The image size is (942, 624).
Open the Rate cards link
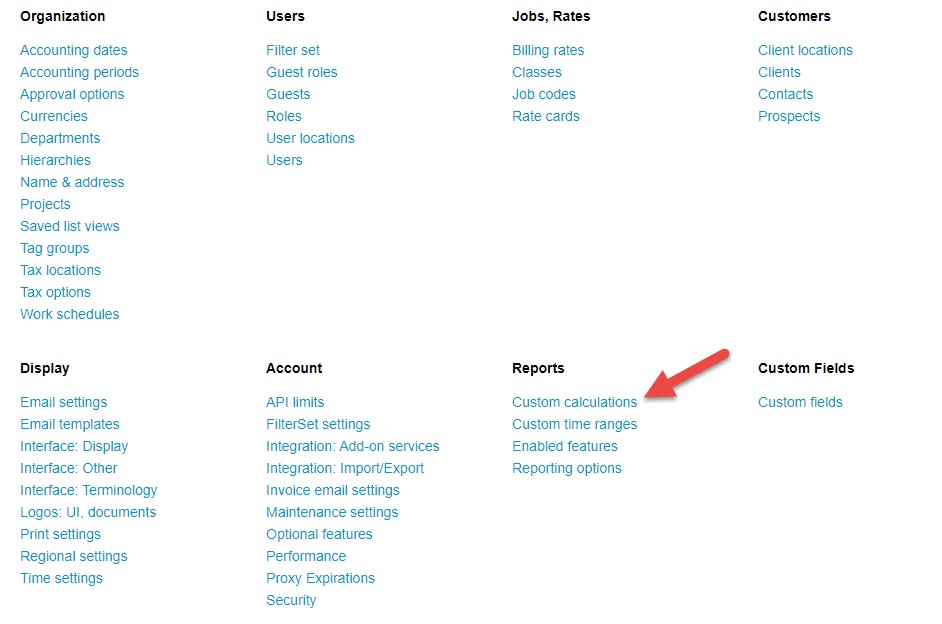point(545,116)
